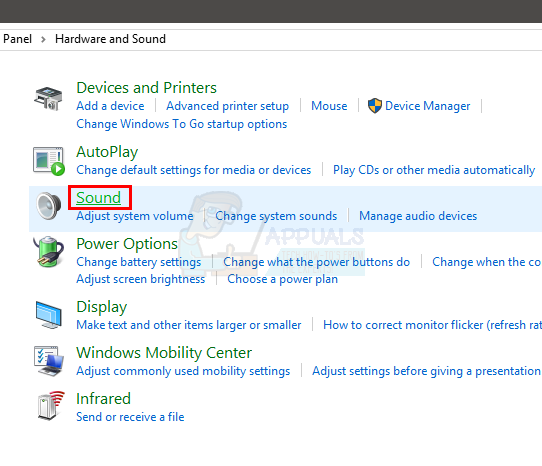
Task: Open Windows Mobility Center heading
Action: click(x=164, y=353)
